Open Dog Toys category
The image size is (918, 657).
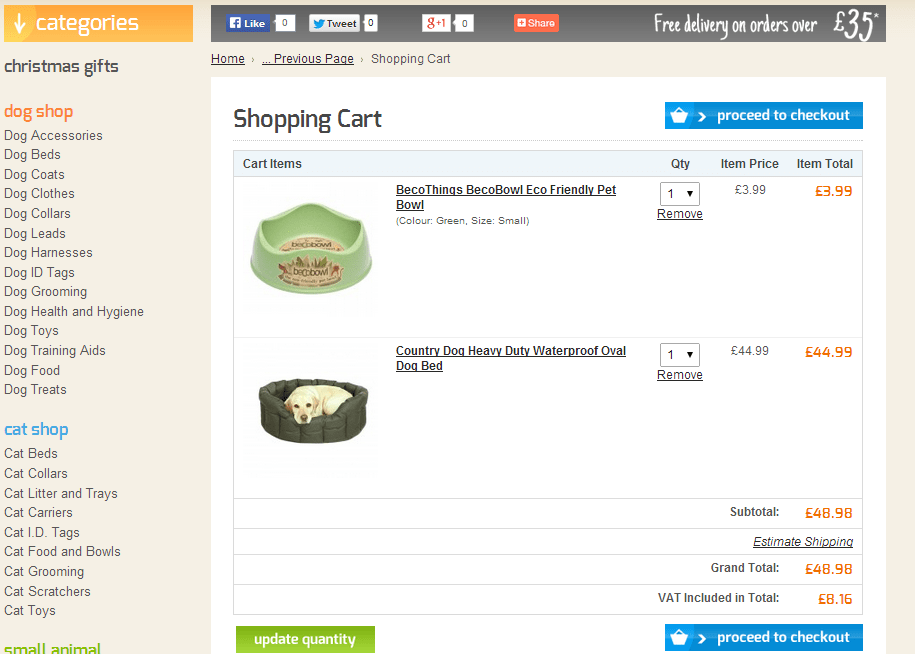tap(31, 331)
